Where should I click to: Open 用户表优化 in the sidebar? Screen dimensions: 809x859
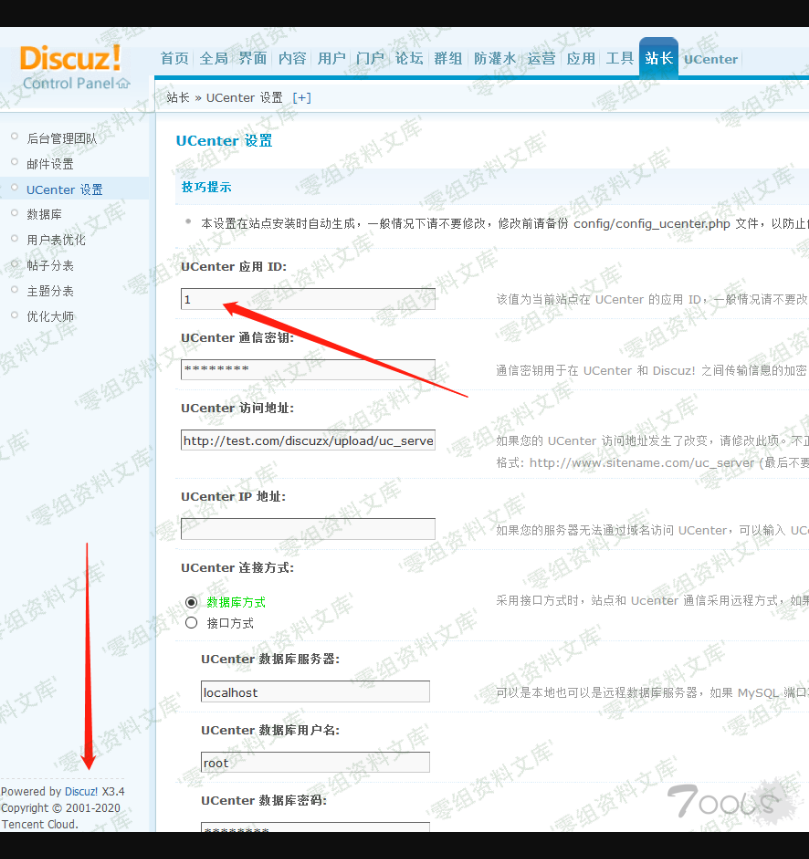click(56, 240)
